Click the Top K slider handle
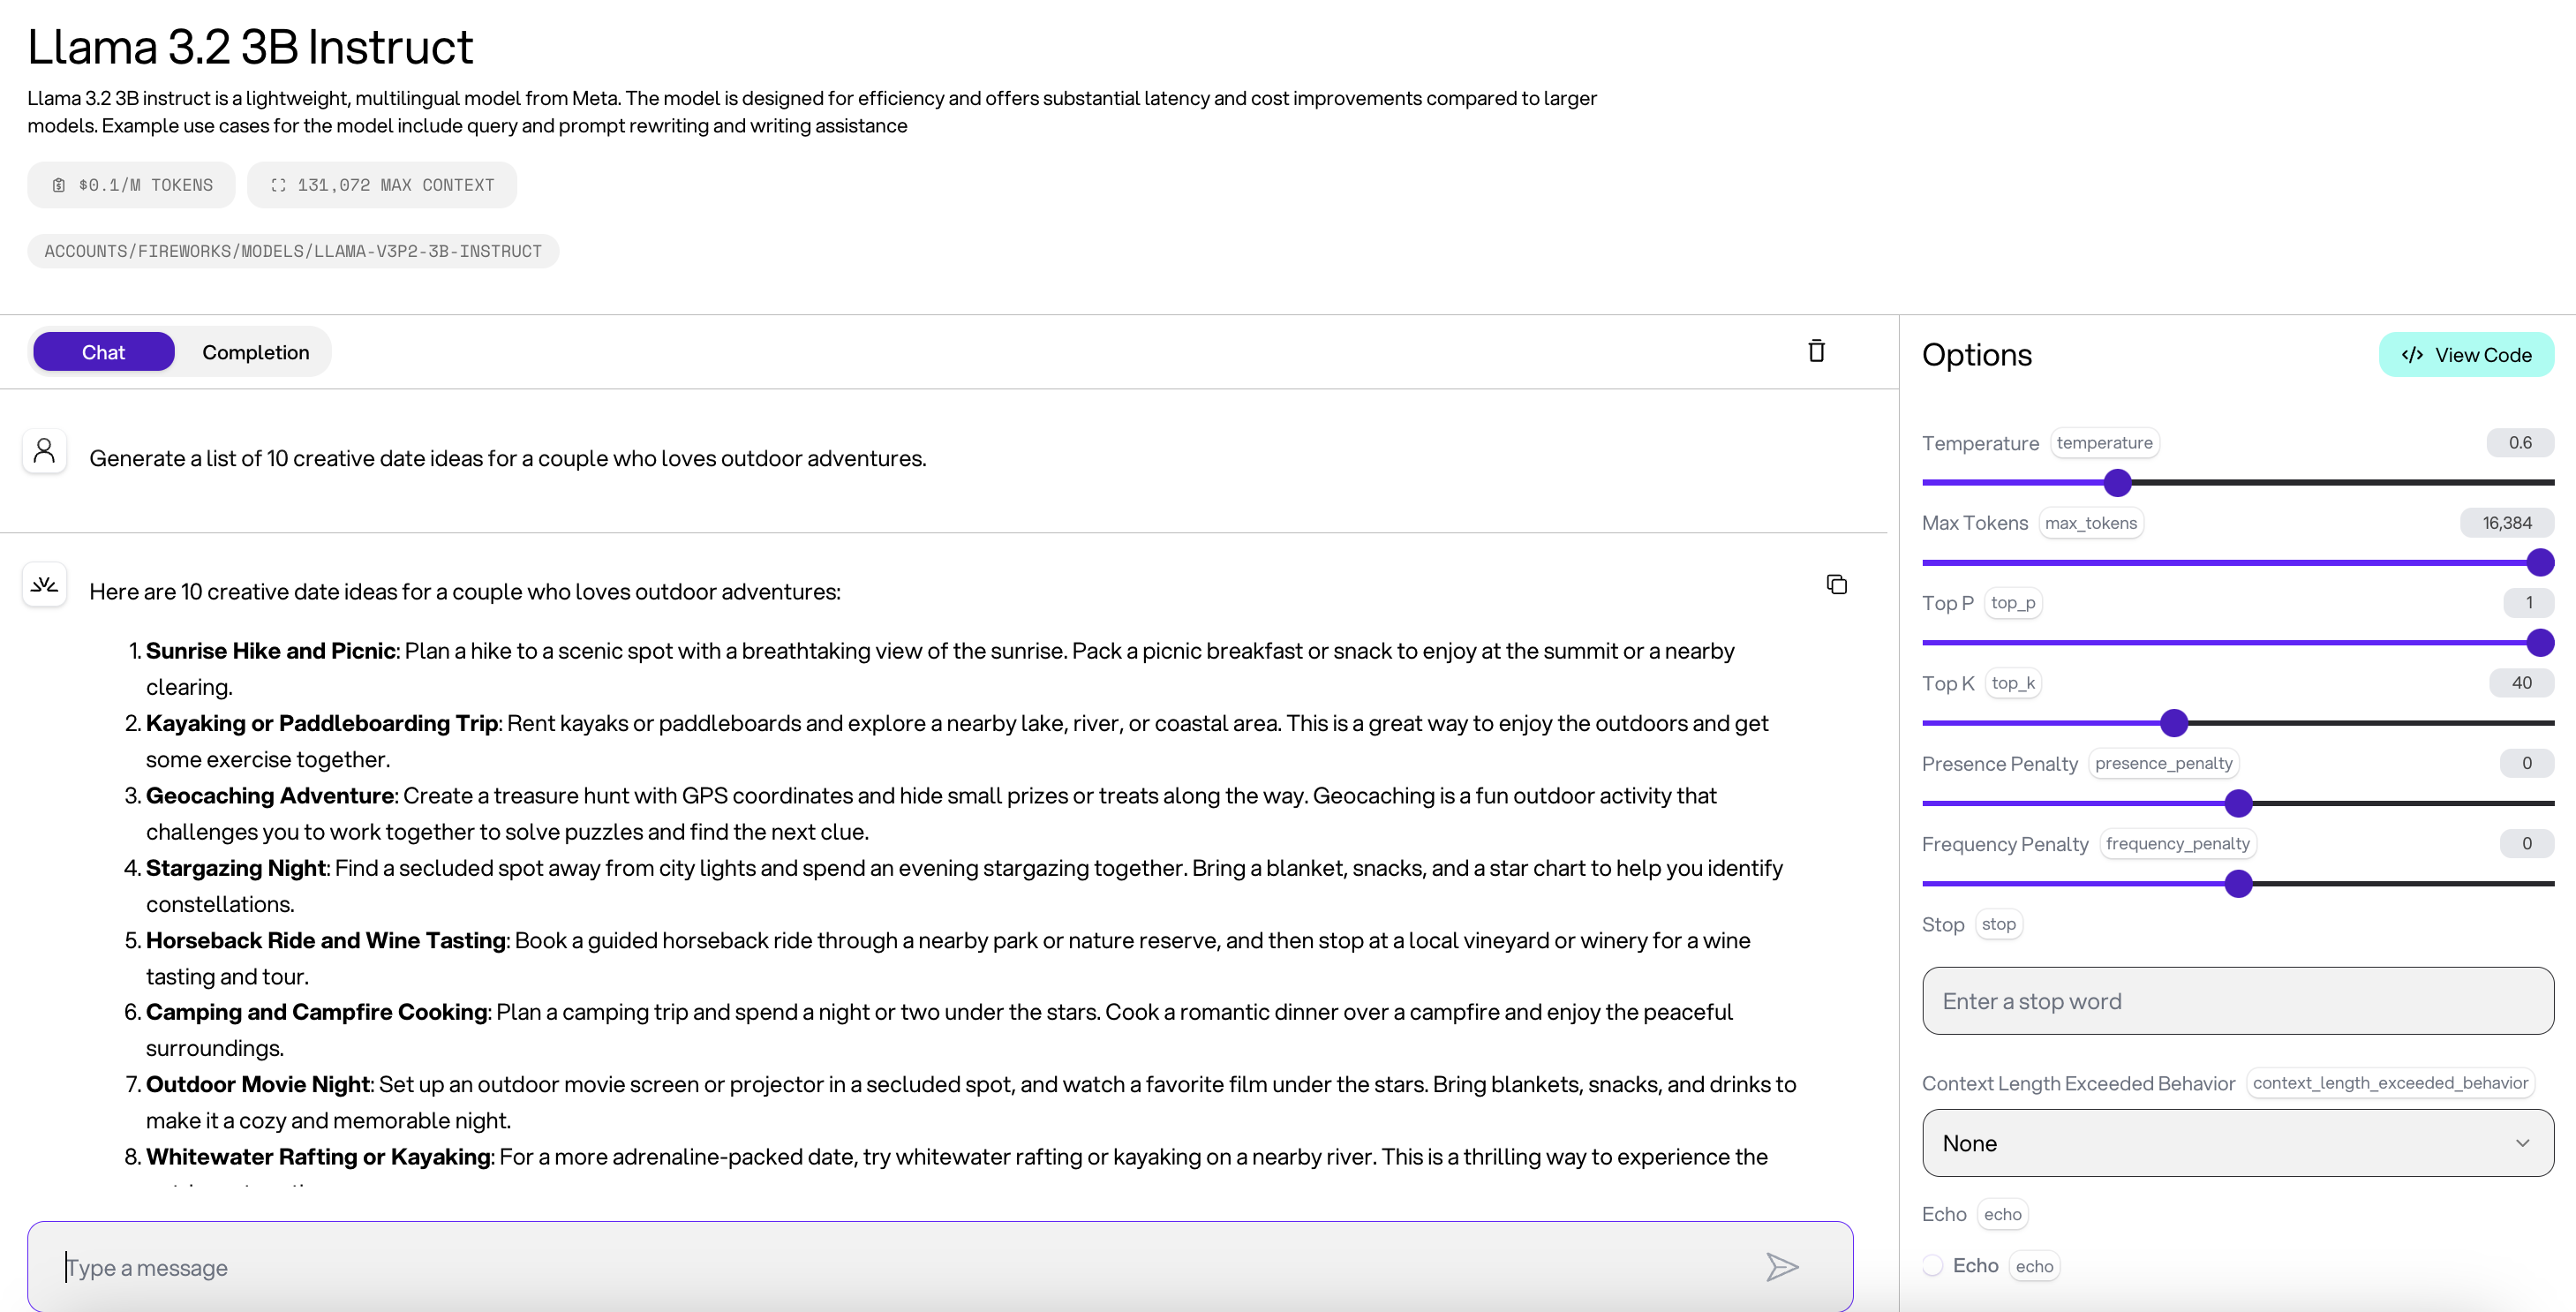 [2174, 723]
